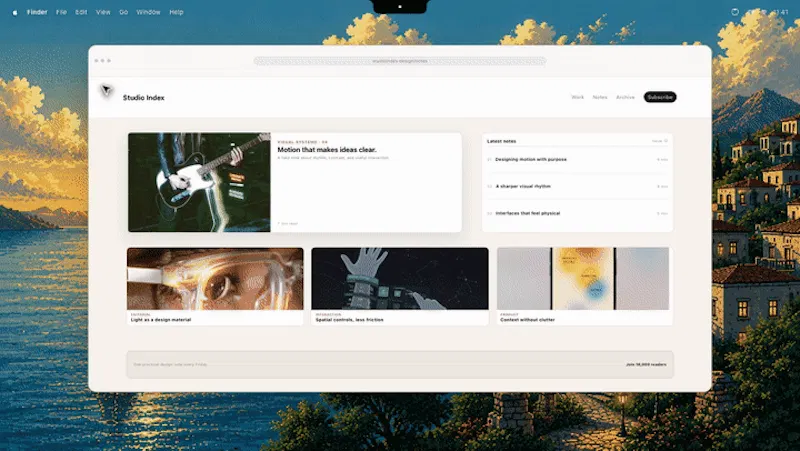Screen dimensions: 800x451
Task: Click the Studio Index site title
Action: [x=143, y=97]
